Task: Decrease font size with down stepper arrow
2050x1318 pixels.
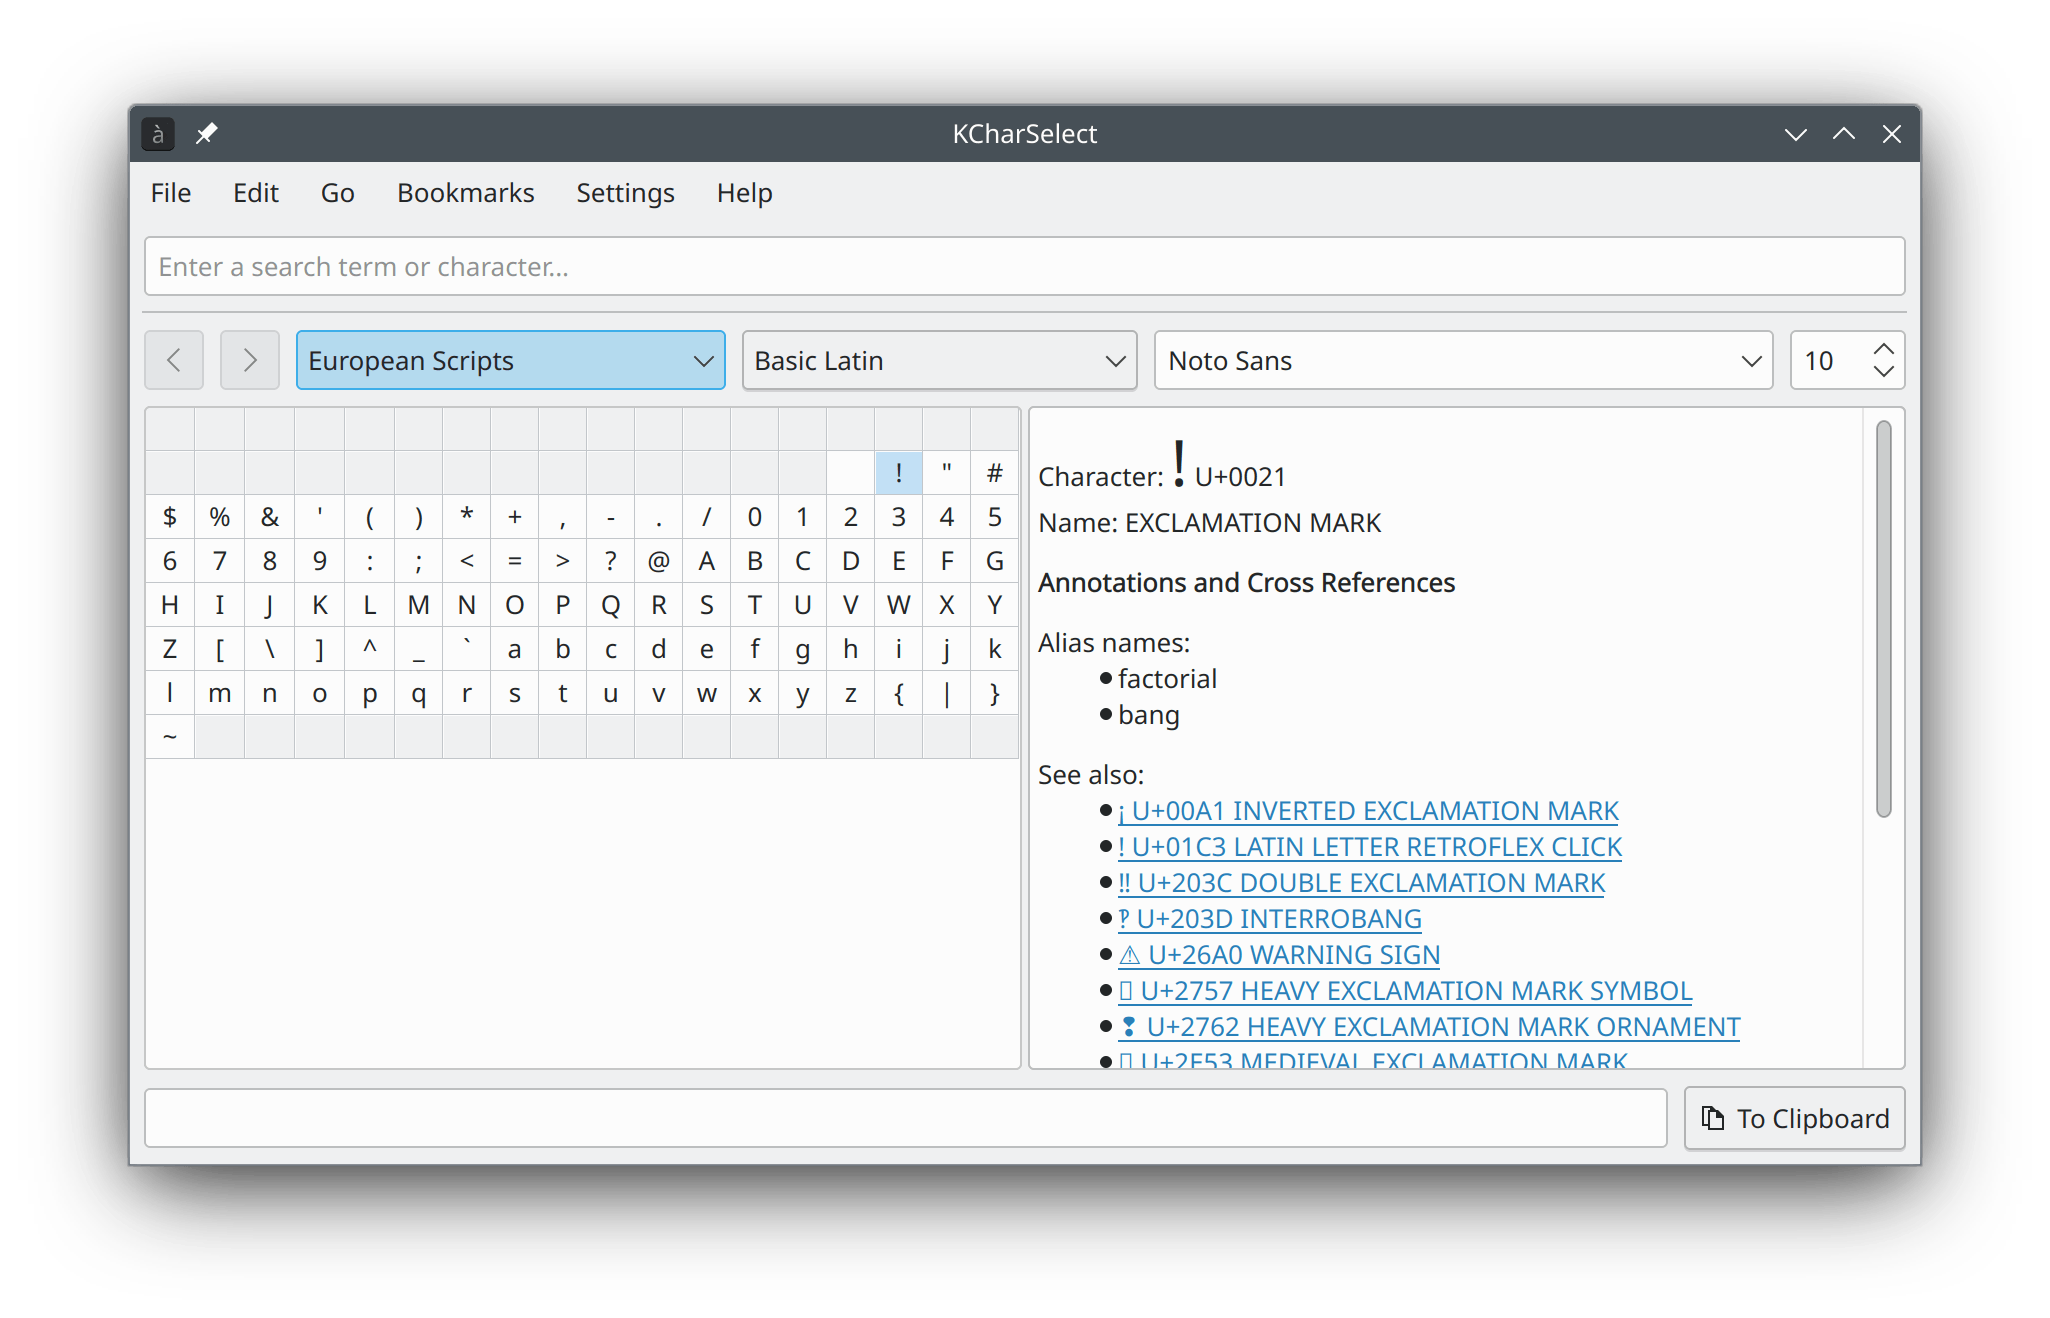Action: coord(1883,372)
